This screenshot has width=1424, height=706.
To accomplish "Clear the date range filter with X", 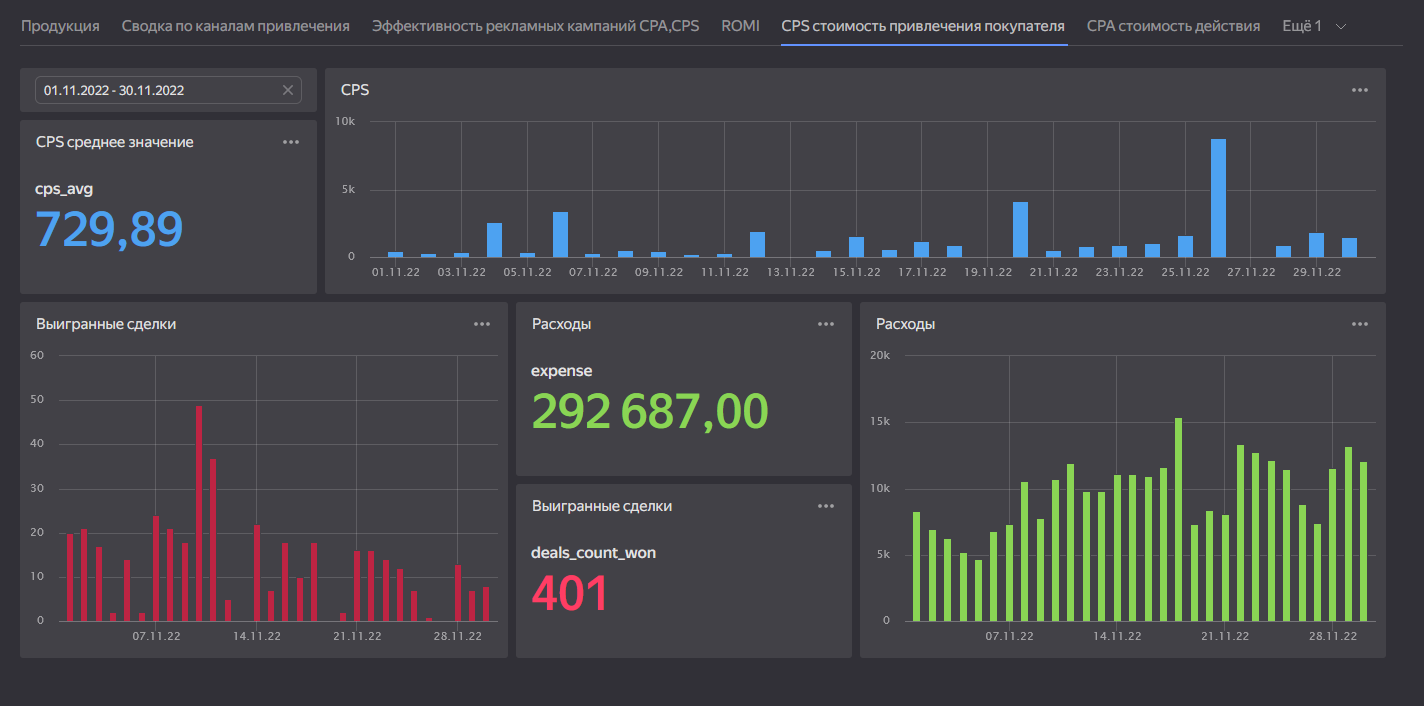I will coord(288,90).
